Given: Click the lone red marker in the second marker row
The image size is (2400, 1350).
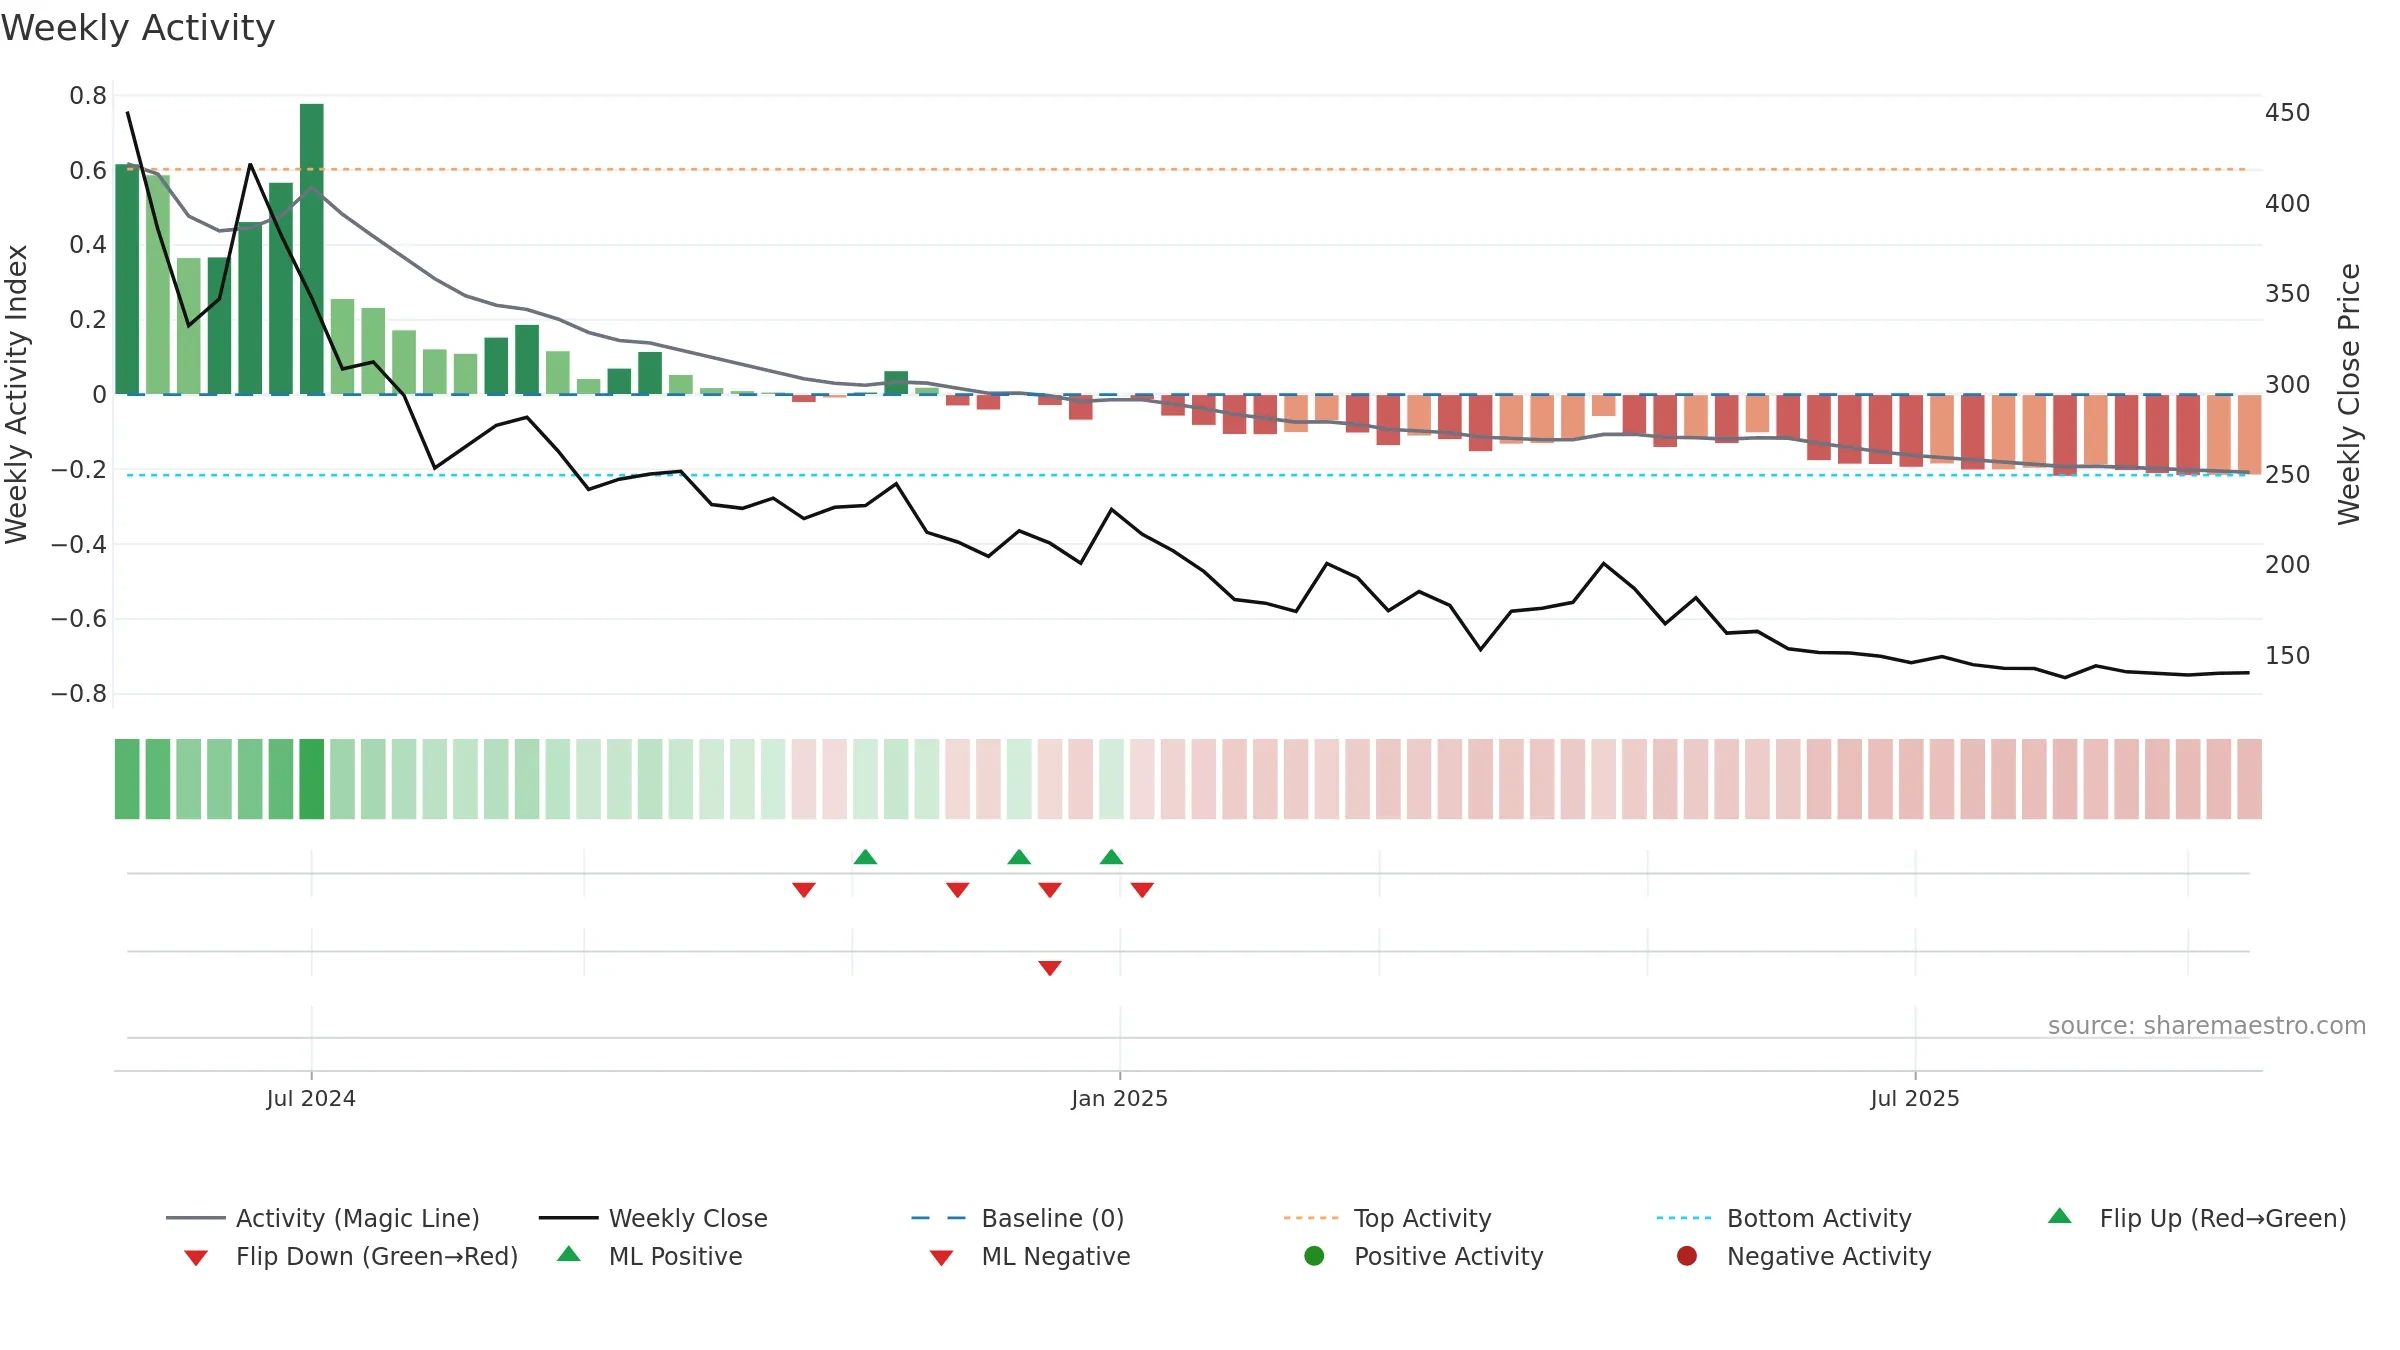Looking at the screenshot, I should (x=1050, y=968).
